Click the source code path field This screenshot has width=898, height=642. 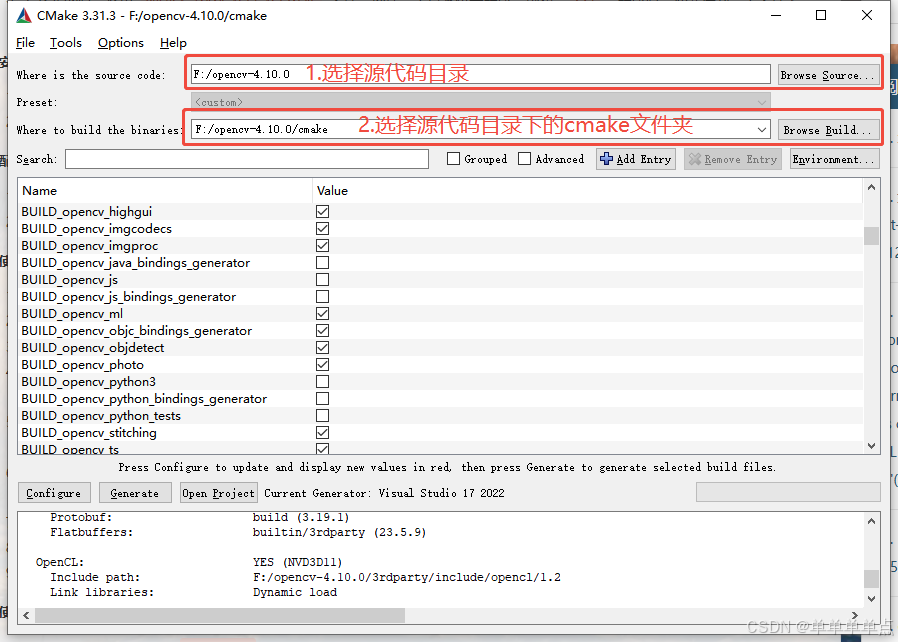[480, 74]
